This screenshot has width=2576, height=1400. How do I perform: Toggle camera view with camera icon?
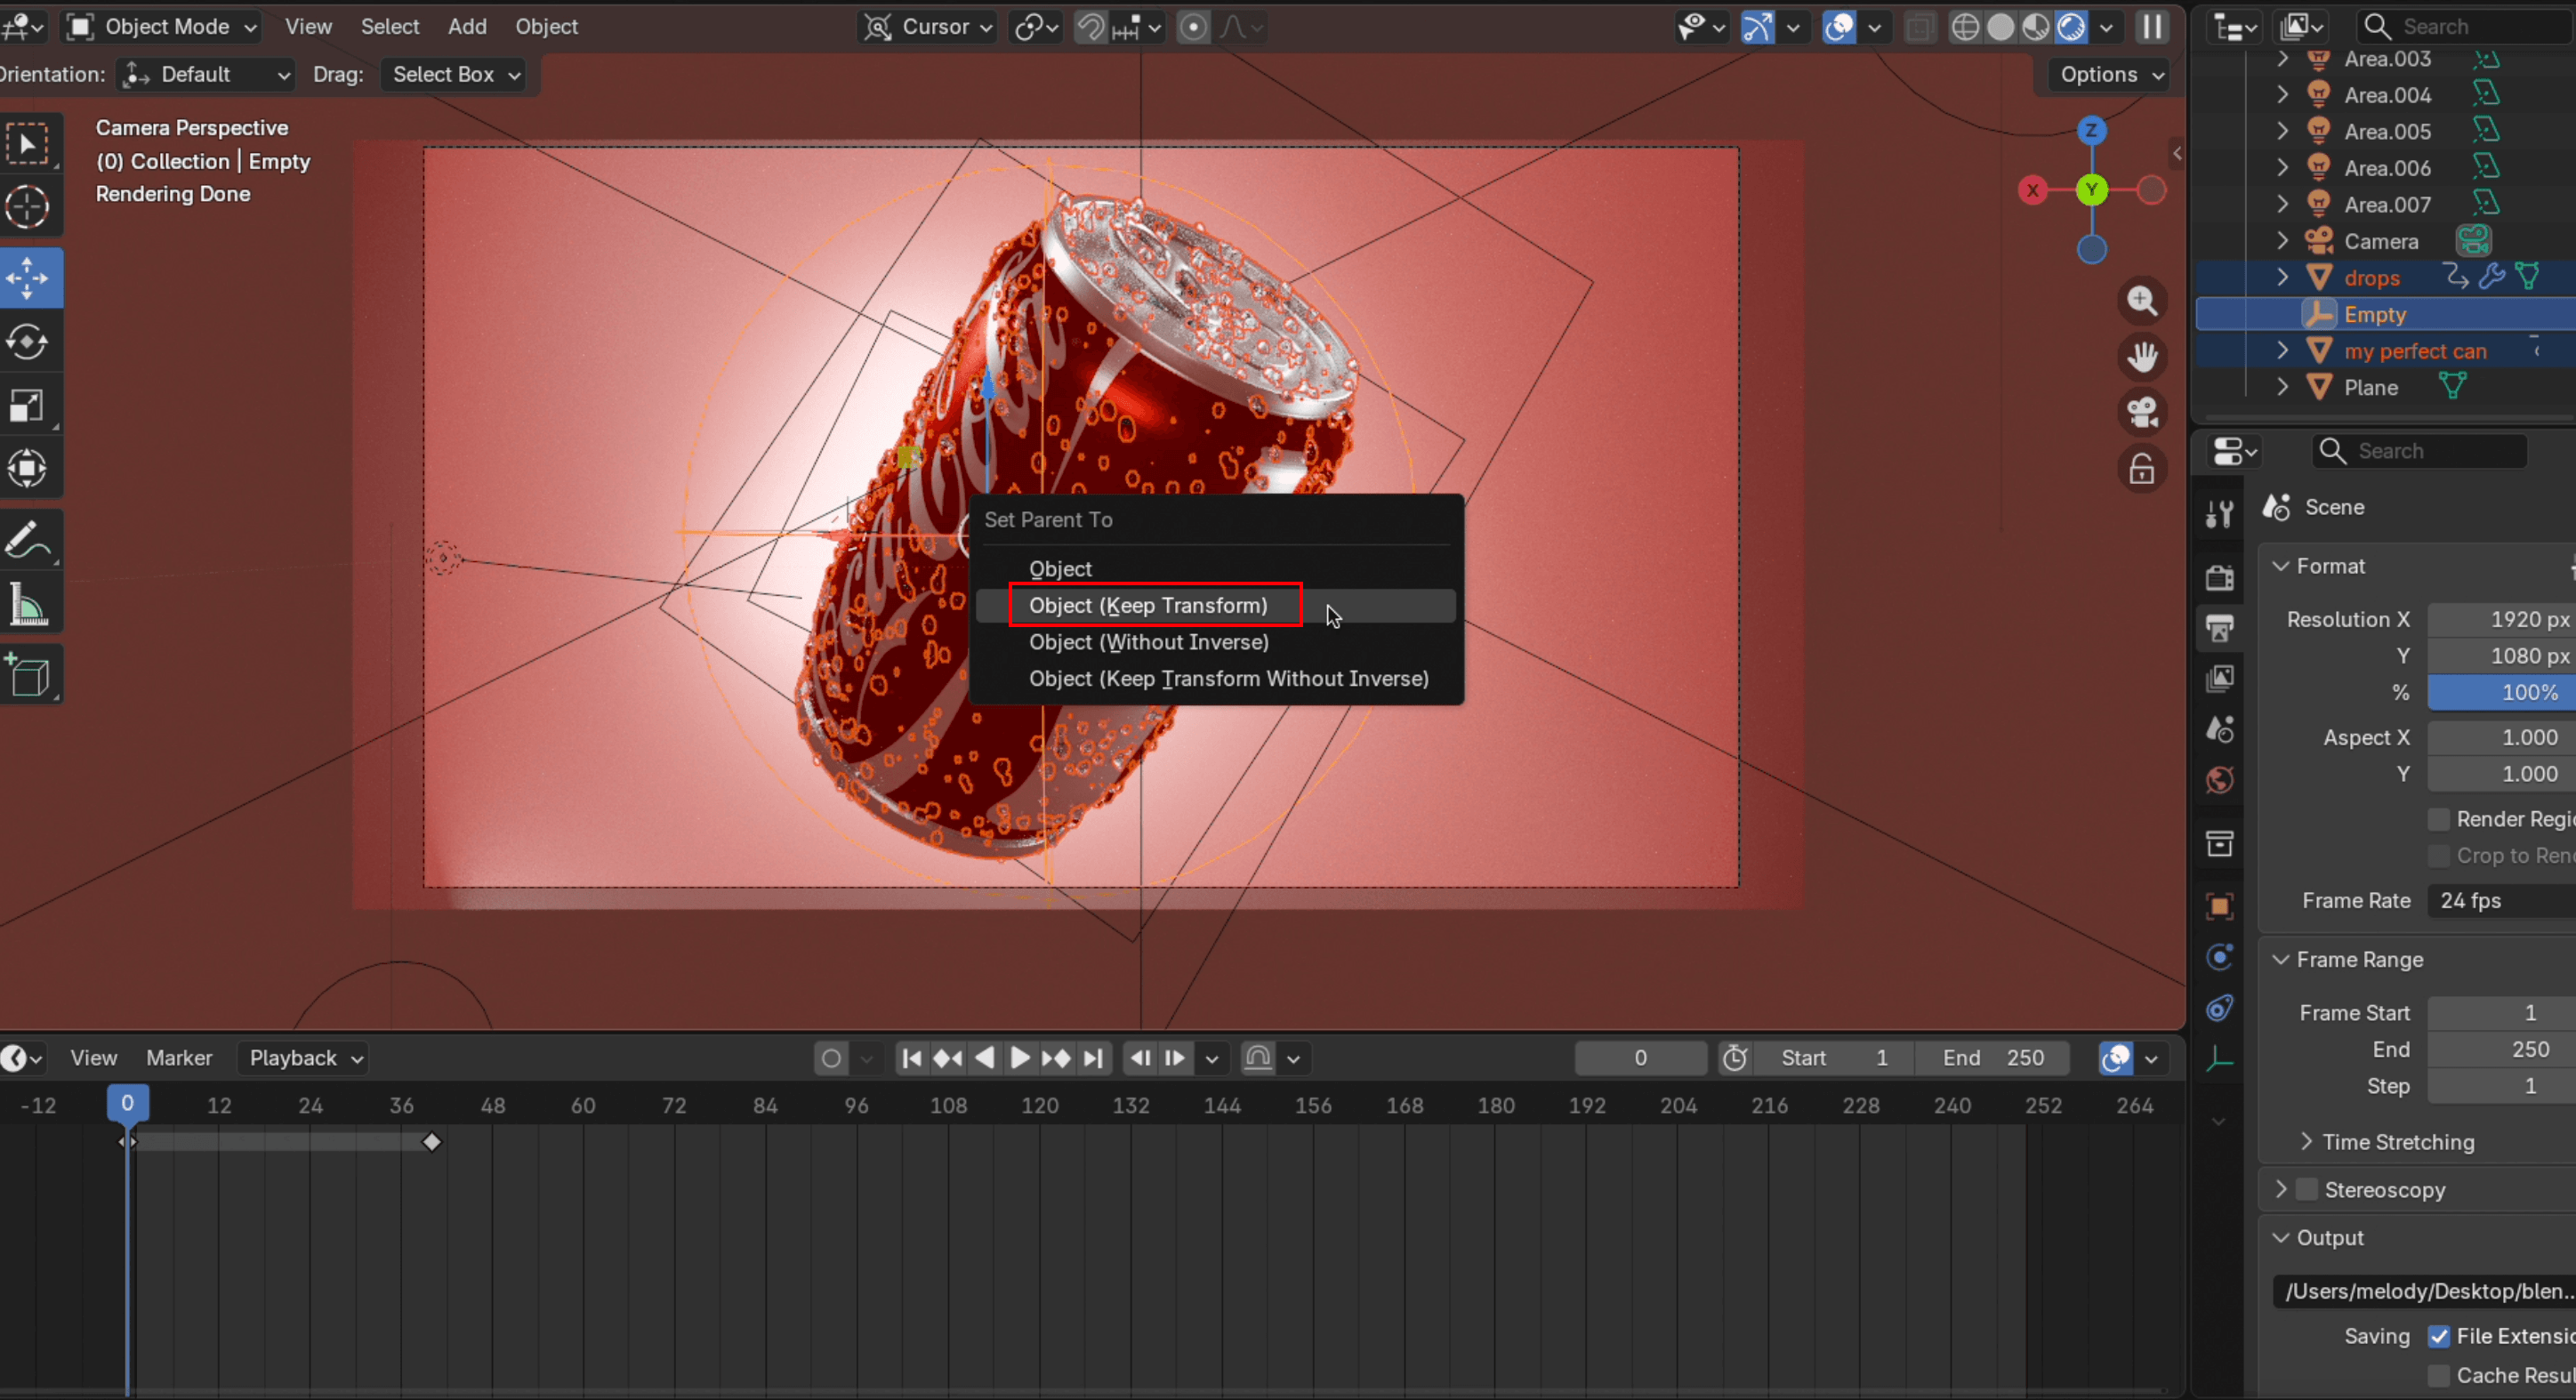click(2141, 412)
